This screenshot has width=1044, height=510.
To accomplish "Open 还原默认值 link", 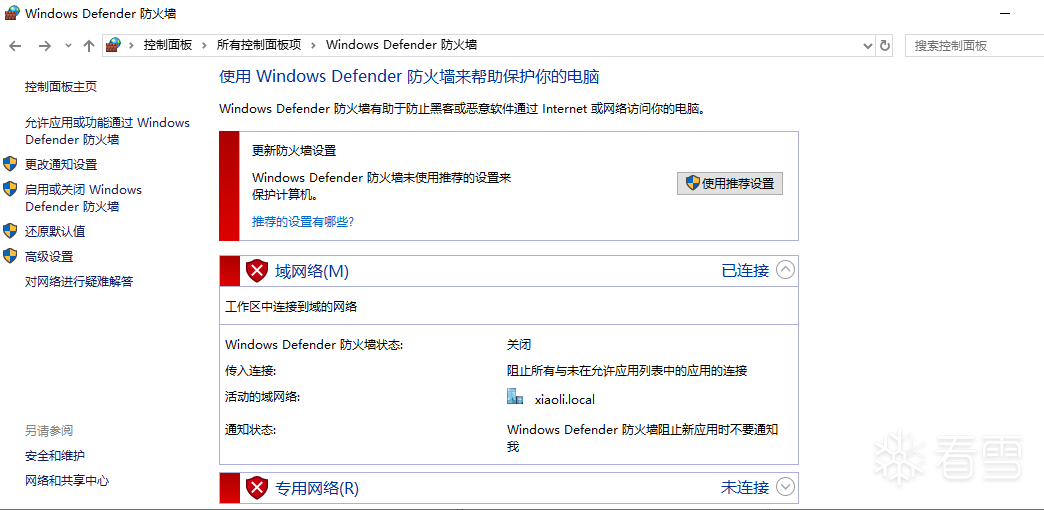I will [x=55, y=232].
